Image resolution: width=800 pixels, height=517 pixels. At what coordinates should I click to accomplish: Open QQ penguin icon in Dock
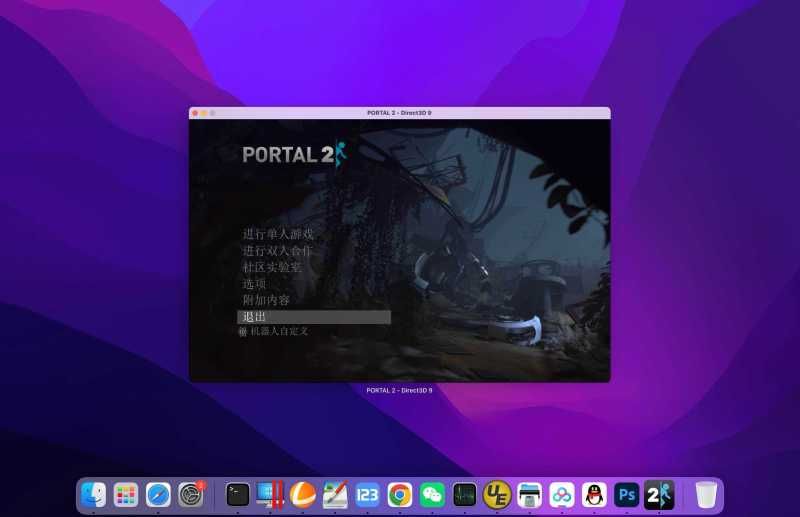pyautogui.click(x=594, y=495)
